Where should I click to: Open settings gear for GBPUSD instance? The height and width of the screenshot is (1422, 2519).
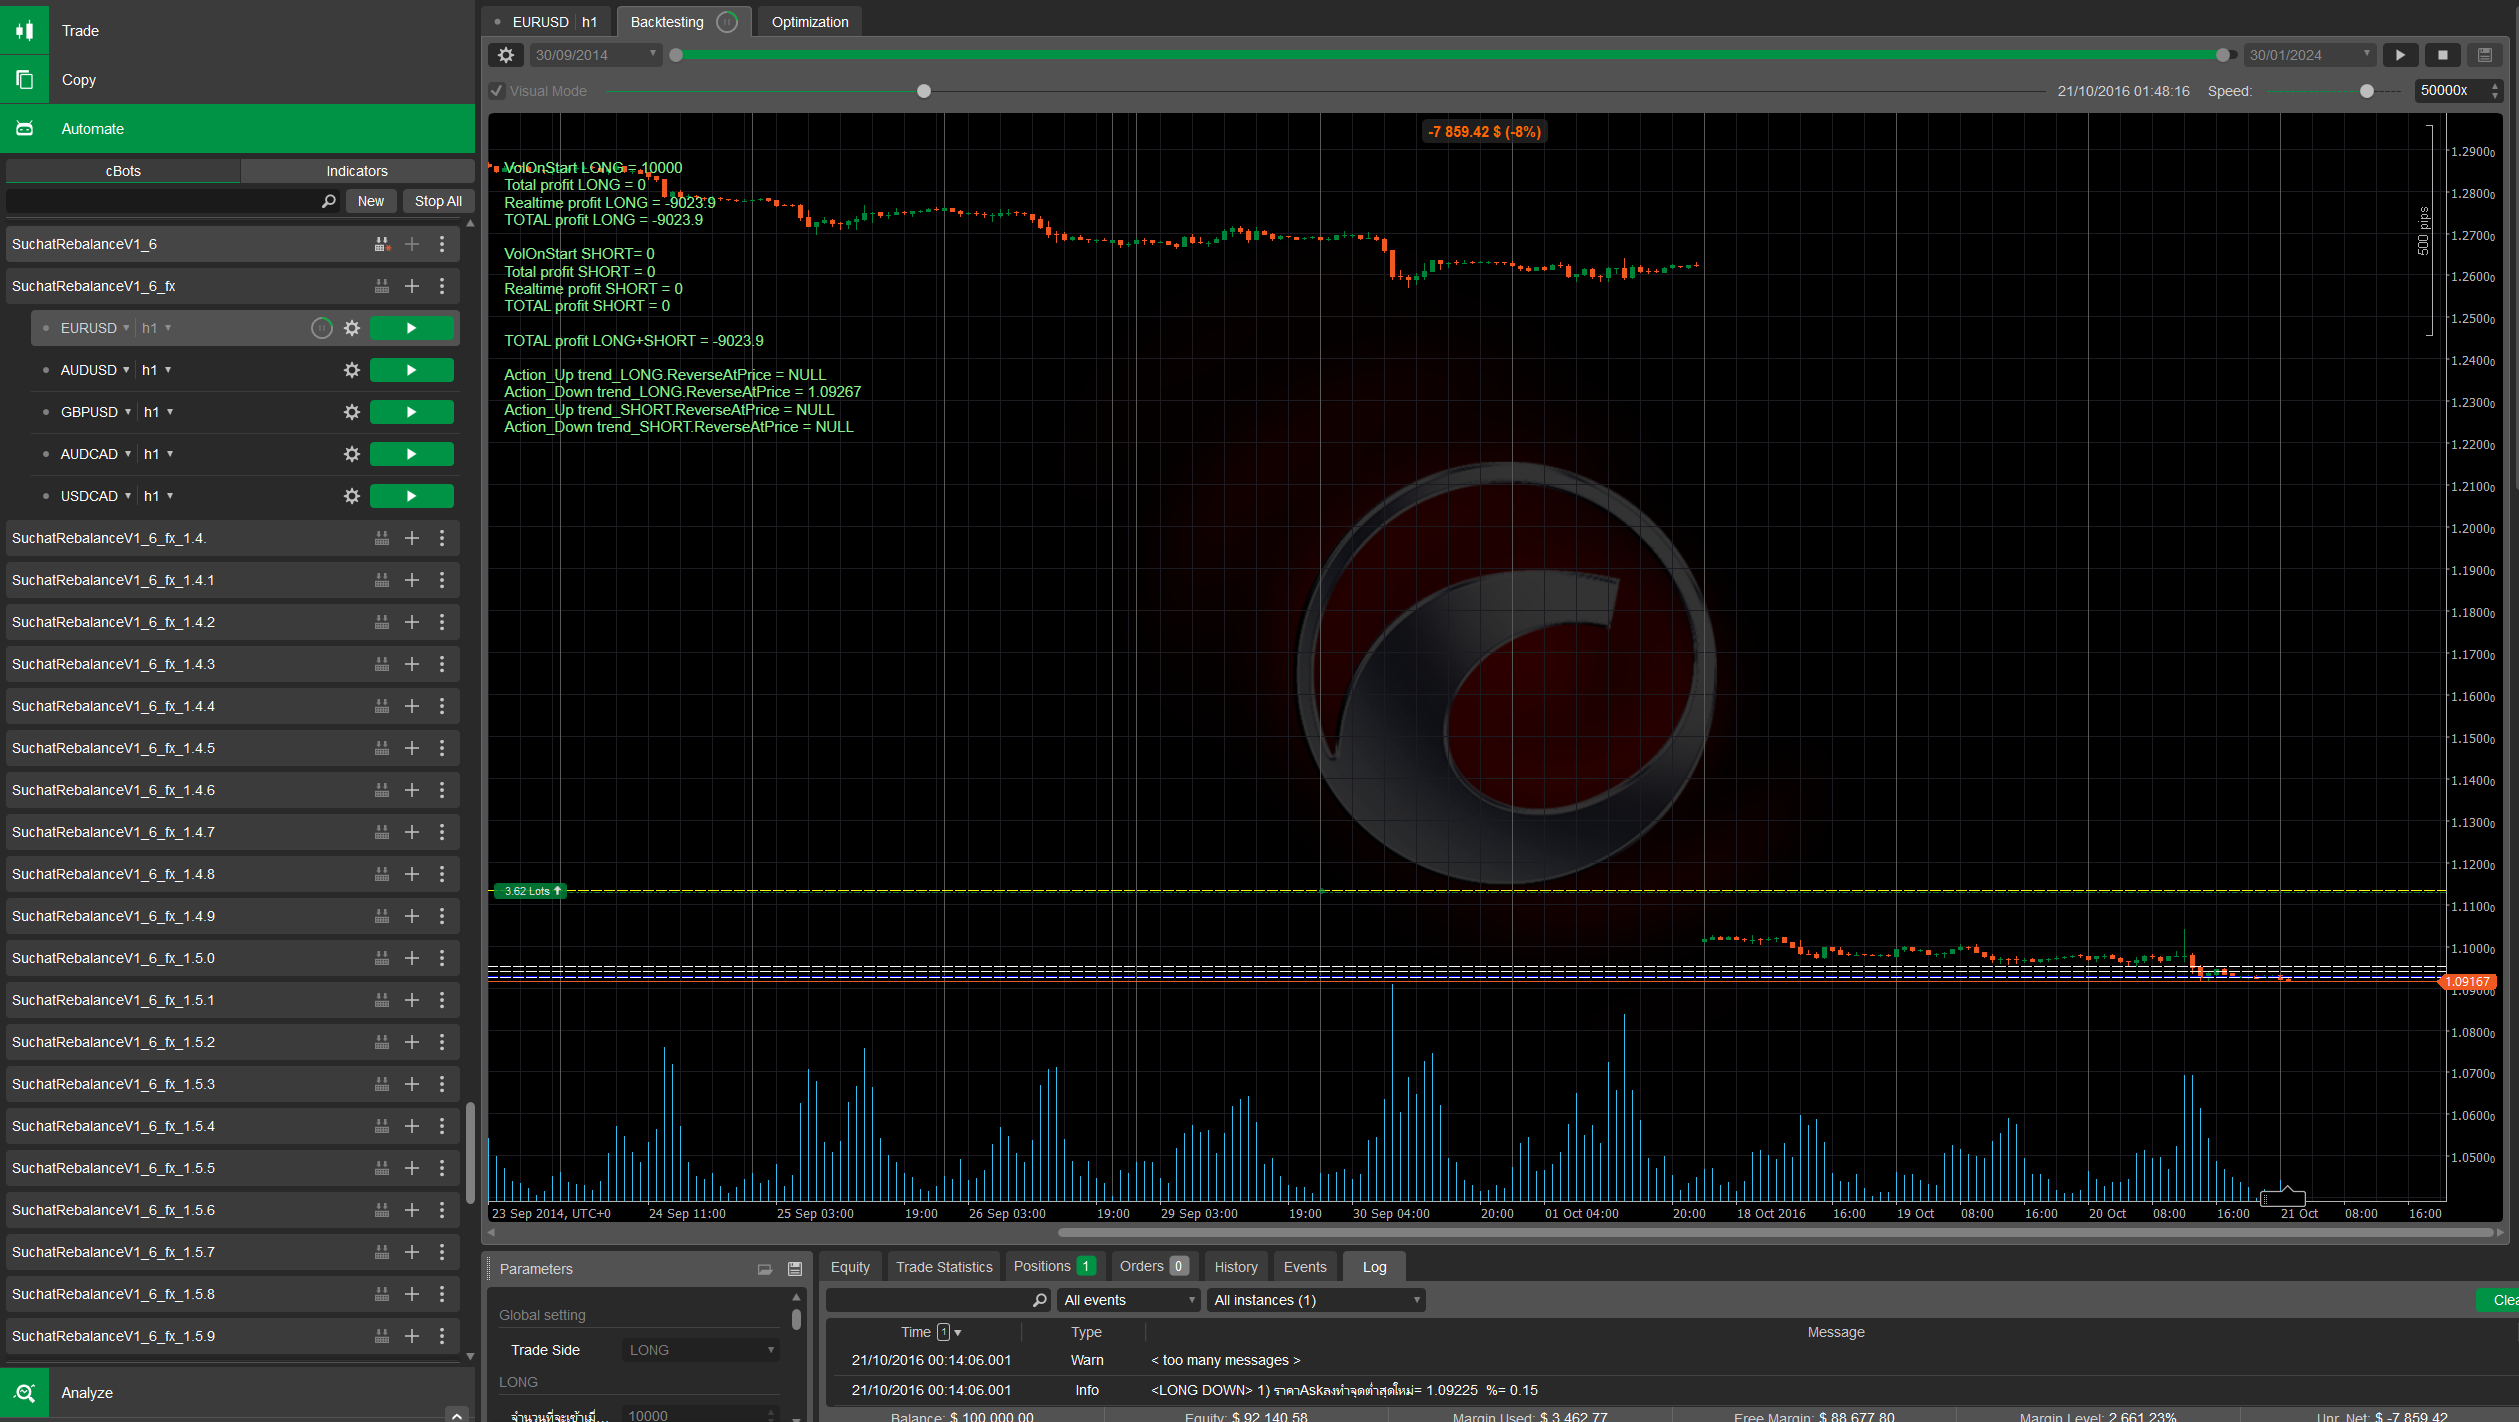pyautogui.click(x=351, y=412)
